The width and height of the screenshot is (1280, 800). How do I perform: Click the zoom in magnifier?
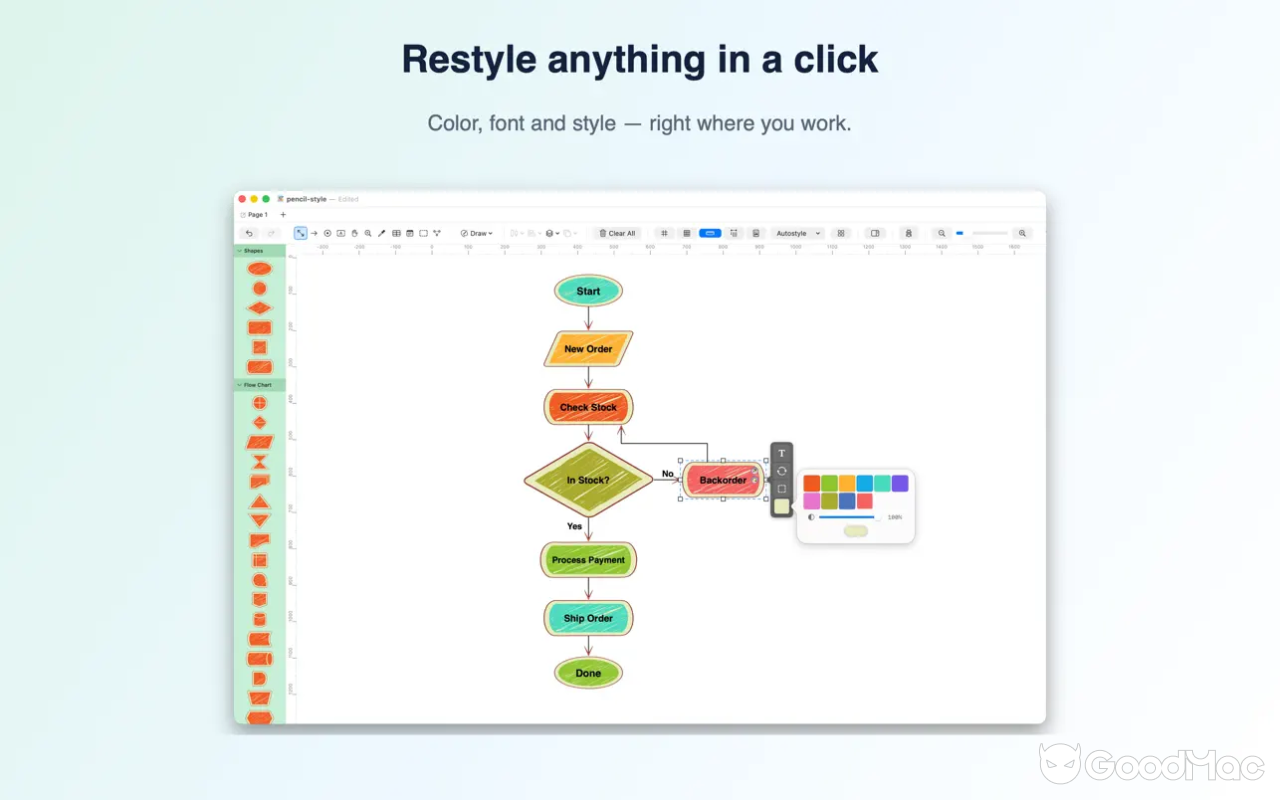[1022, 233]
